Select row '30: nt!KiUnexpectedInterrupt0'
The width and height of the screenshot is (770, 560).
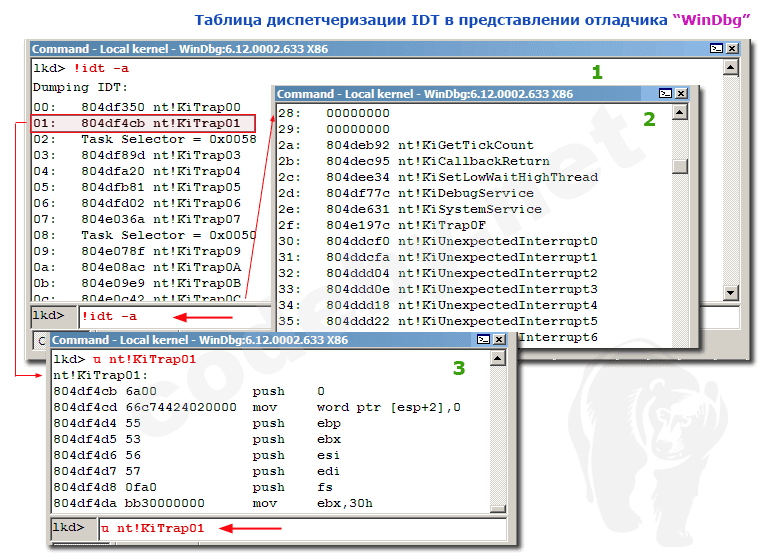tap(438, 241)
